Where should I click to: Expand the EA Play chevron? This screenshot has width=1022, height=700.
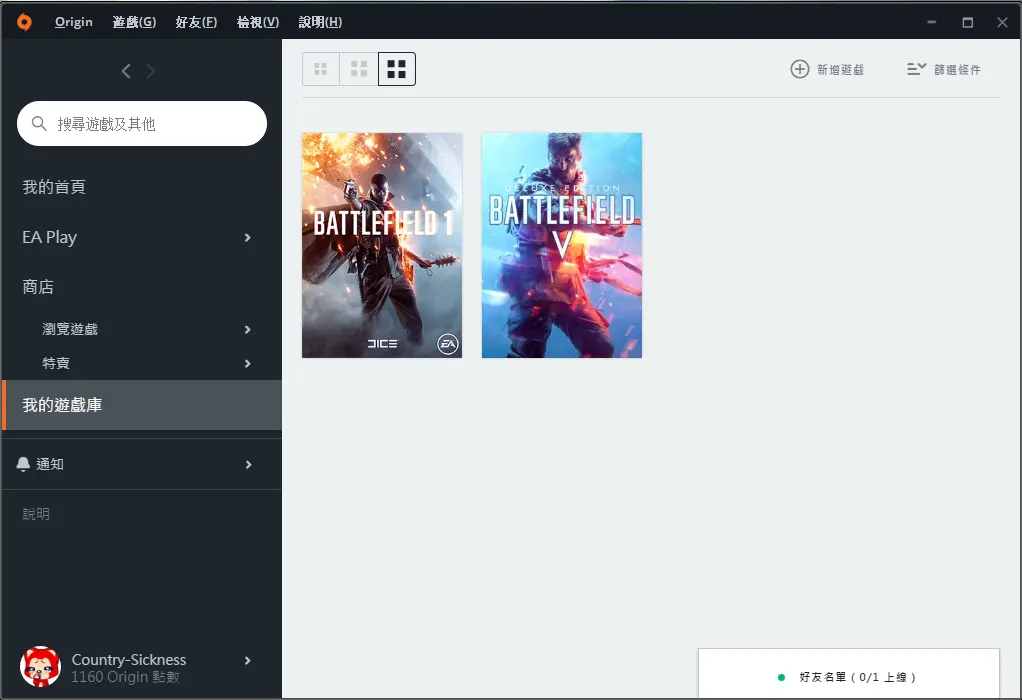tap(248, 238)
